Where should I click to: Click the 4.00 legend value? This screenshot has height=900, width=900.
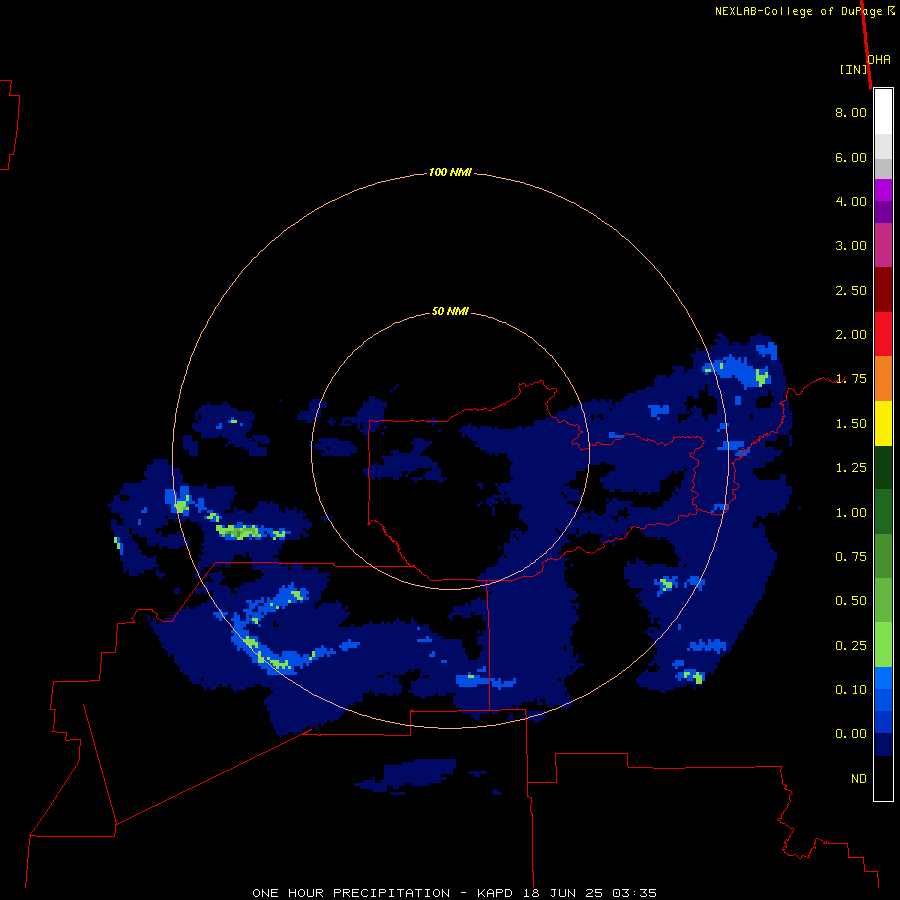(x=851, y=201)
